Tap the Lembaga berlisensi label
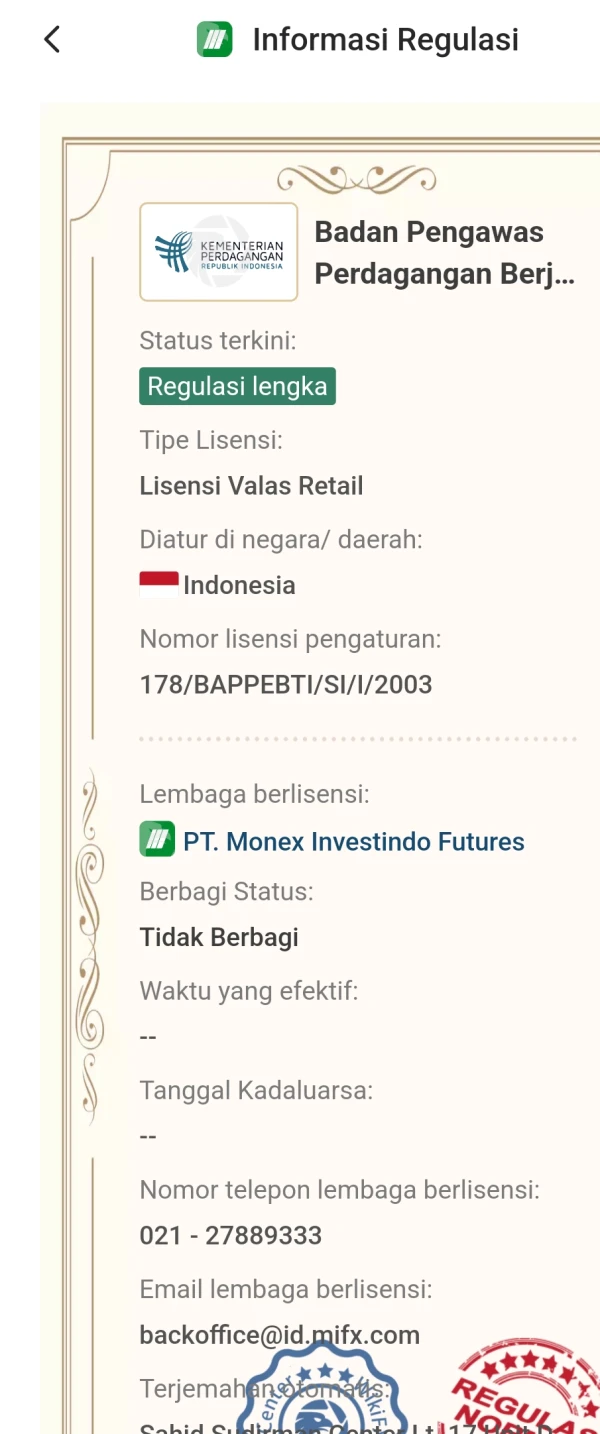The image size is (600, 1434). (x=255, y=794)
